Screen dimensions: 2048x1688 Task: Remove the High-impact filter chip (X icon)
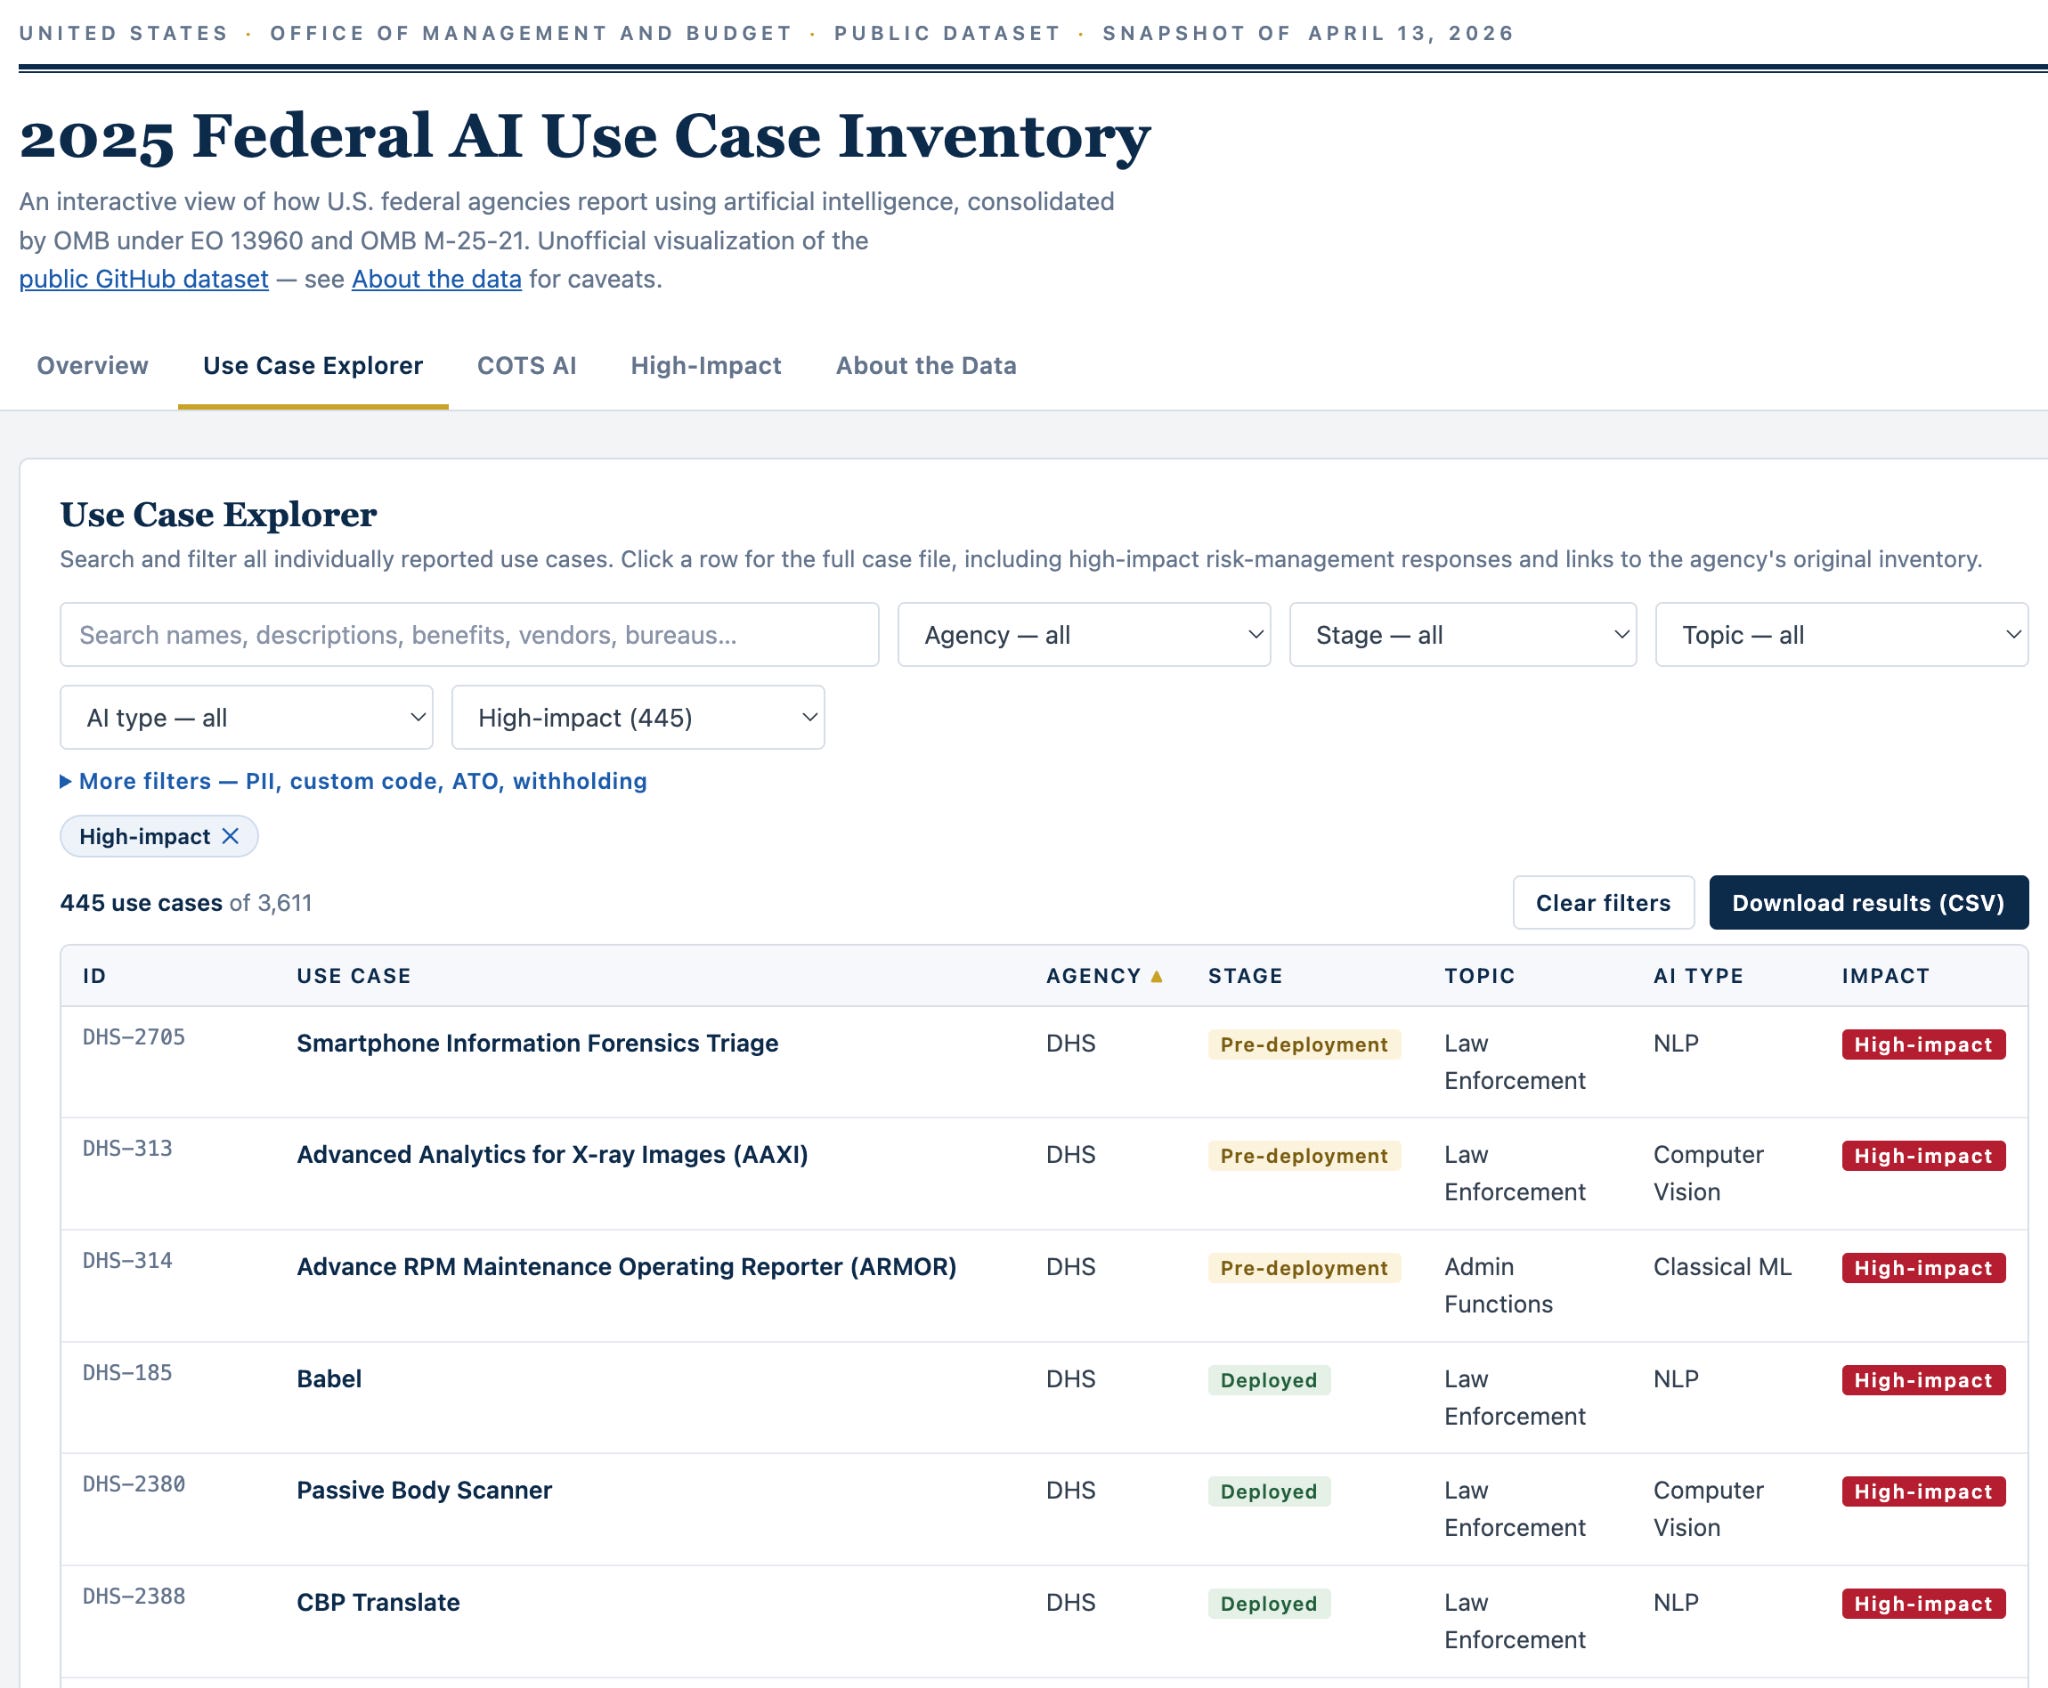pyautogui.click(x=230, y=836)
